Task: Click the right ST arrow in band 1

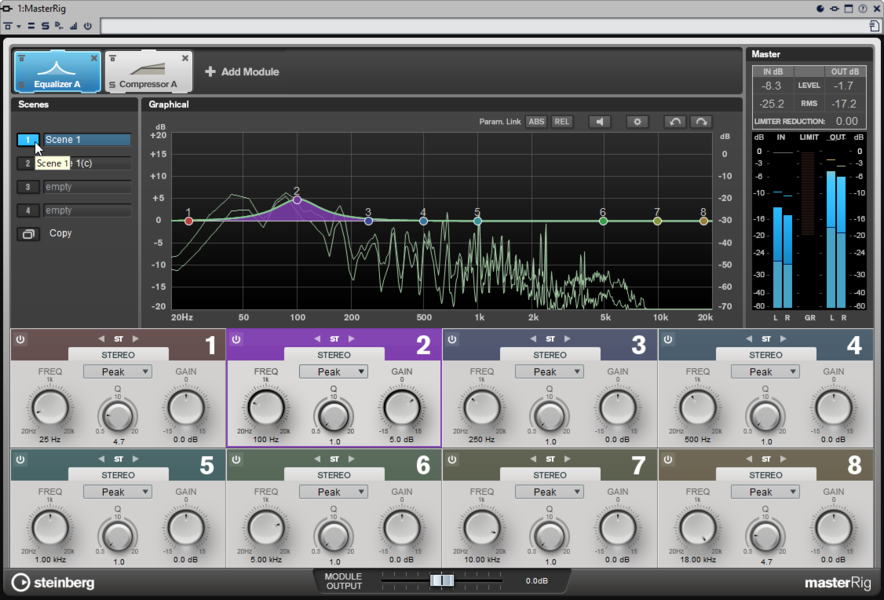Action: point(135,339)
